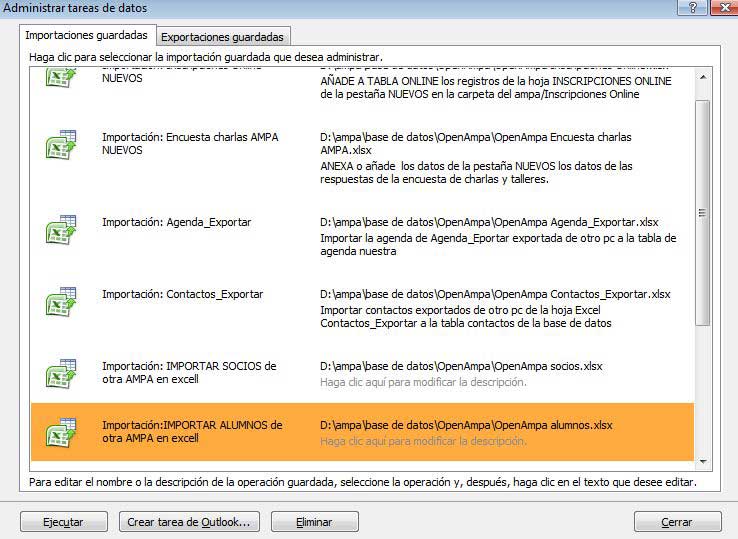Click the help question mark icon in title bar
Image resolution: width=738 pixels, height=539 pixels.
pyautogui.click(x=690, y=8)
